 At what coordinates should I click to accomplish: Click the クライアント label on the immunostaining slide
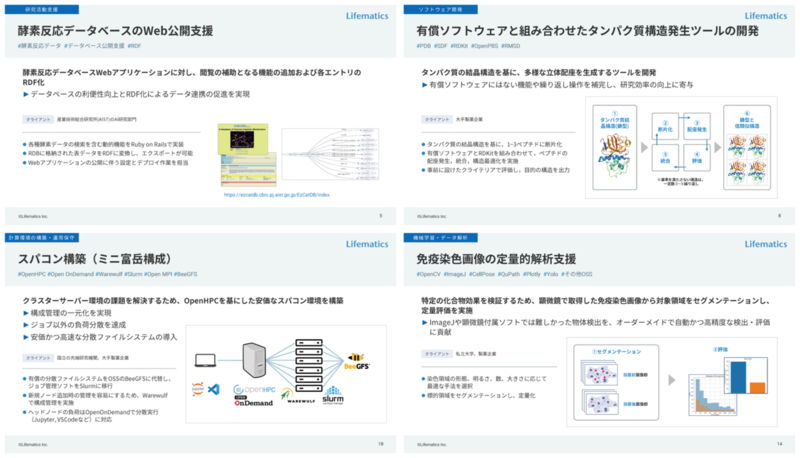pos(437,354)
